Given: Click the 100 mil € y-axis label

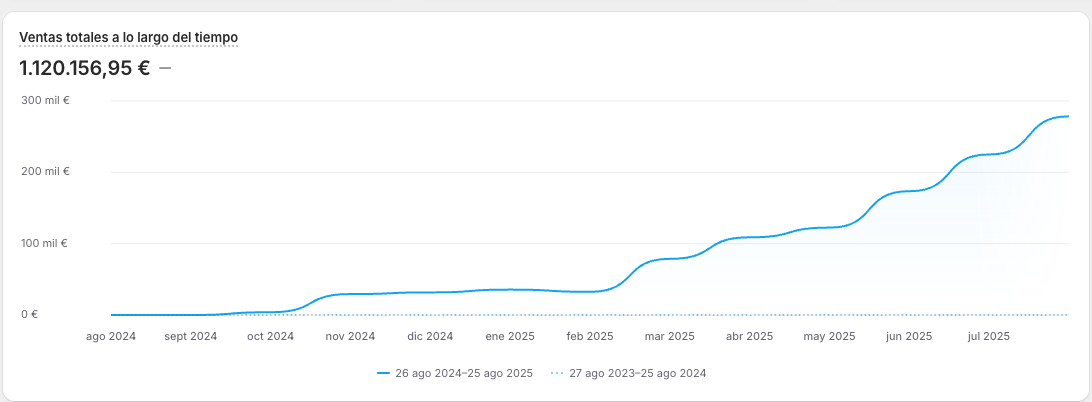Looking at the screenshot, I should [x=44, y=243].
